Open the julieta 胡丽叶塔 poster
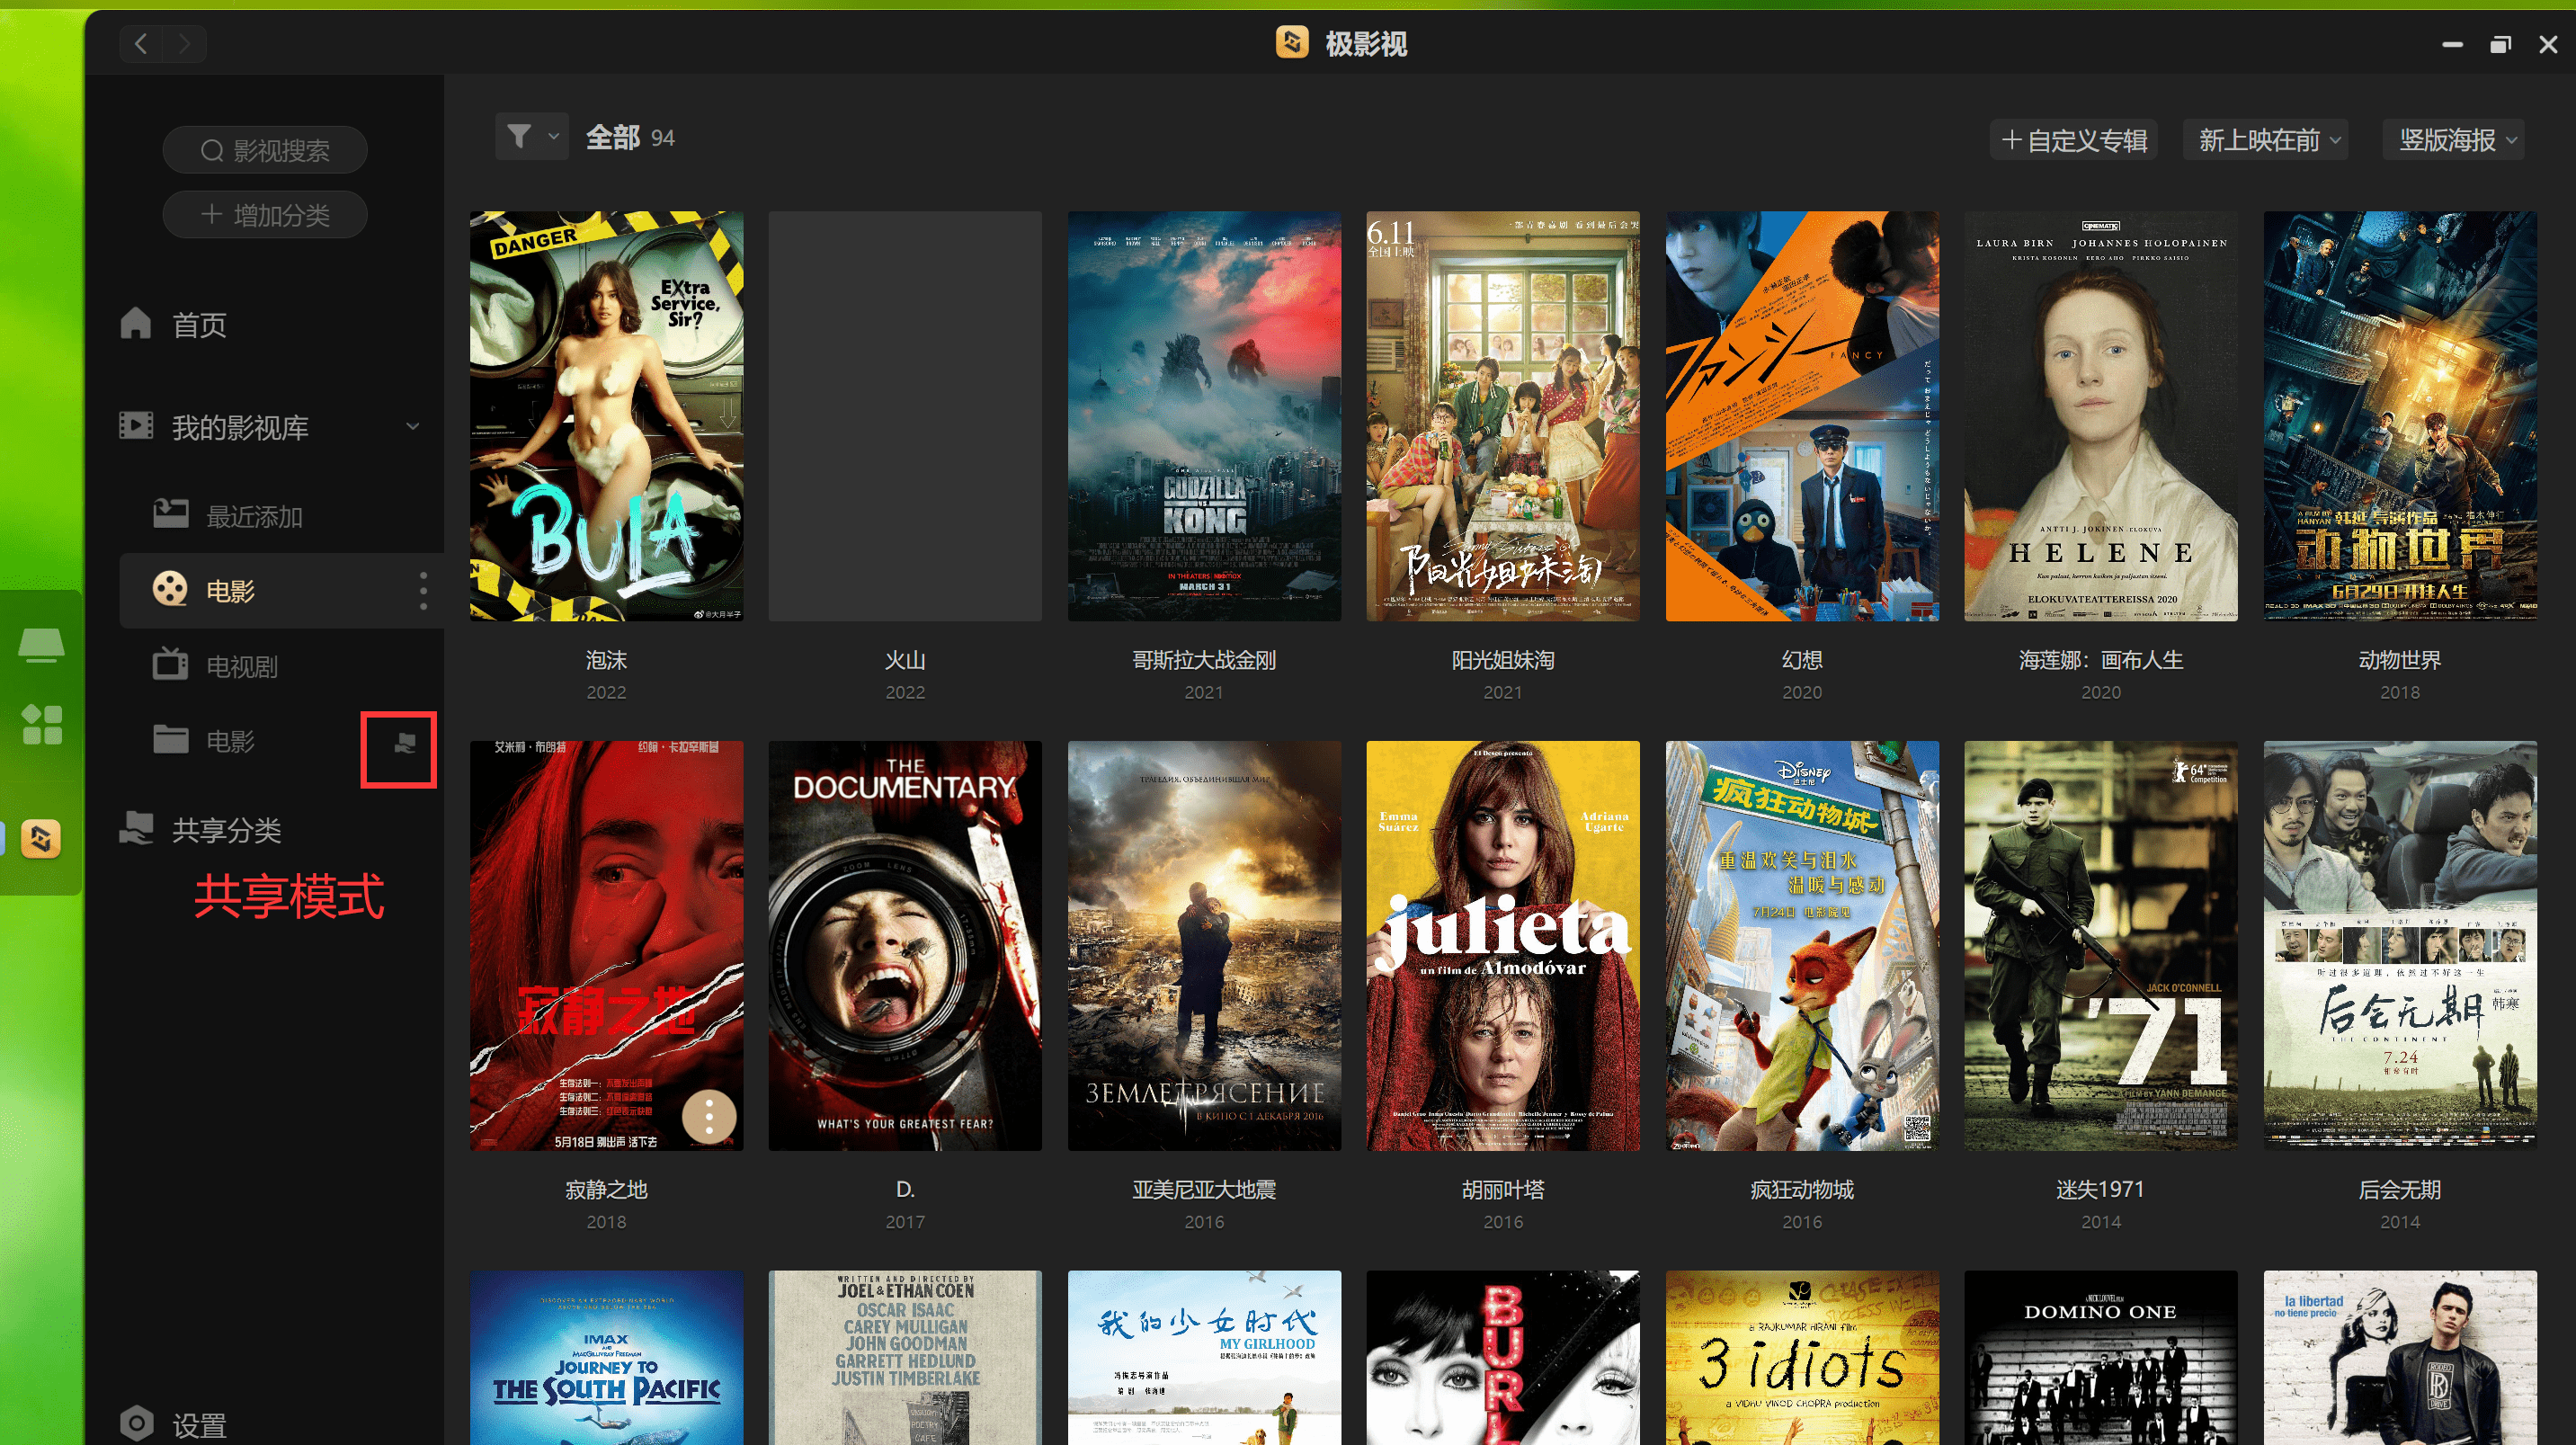 coord(1503,946)
